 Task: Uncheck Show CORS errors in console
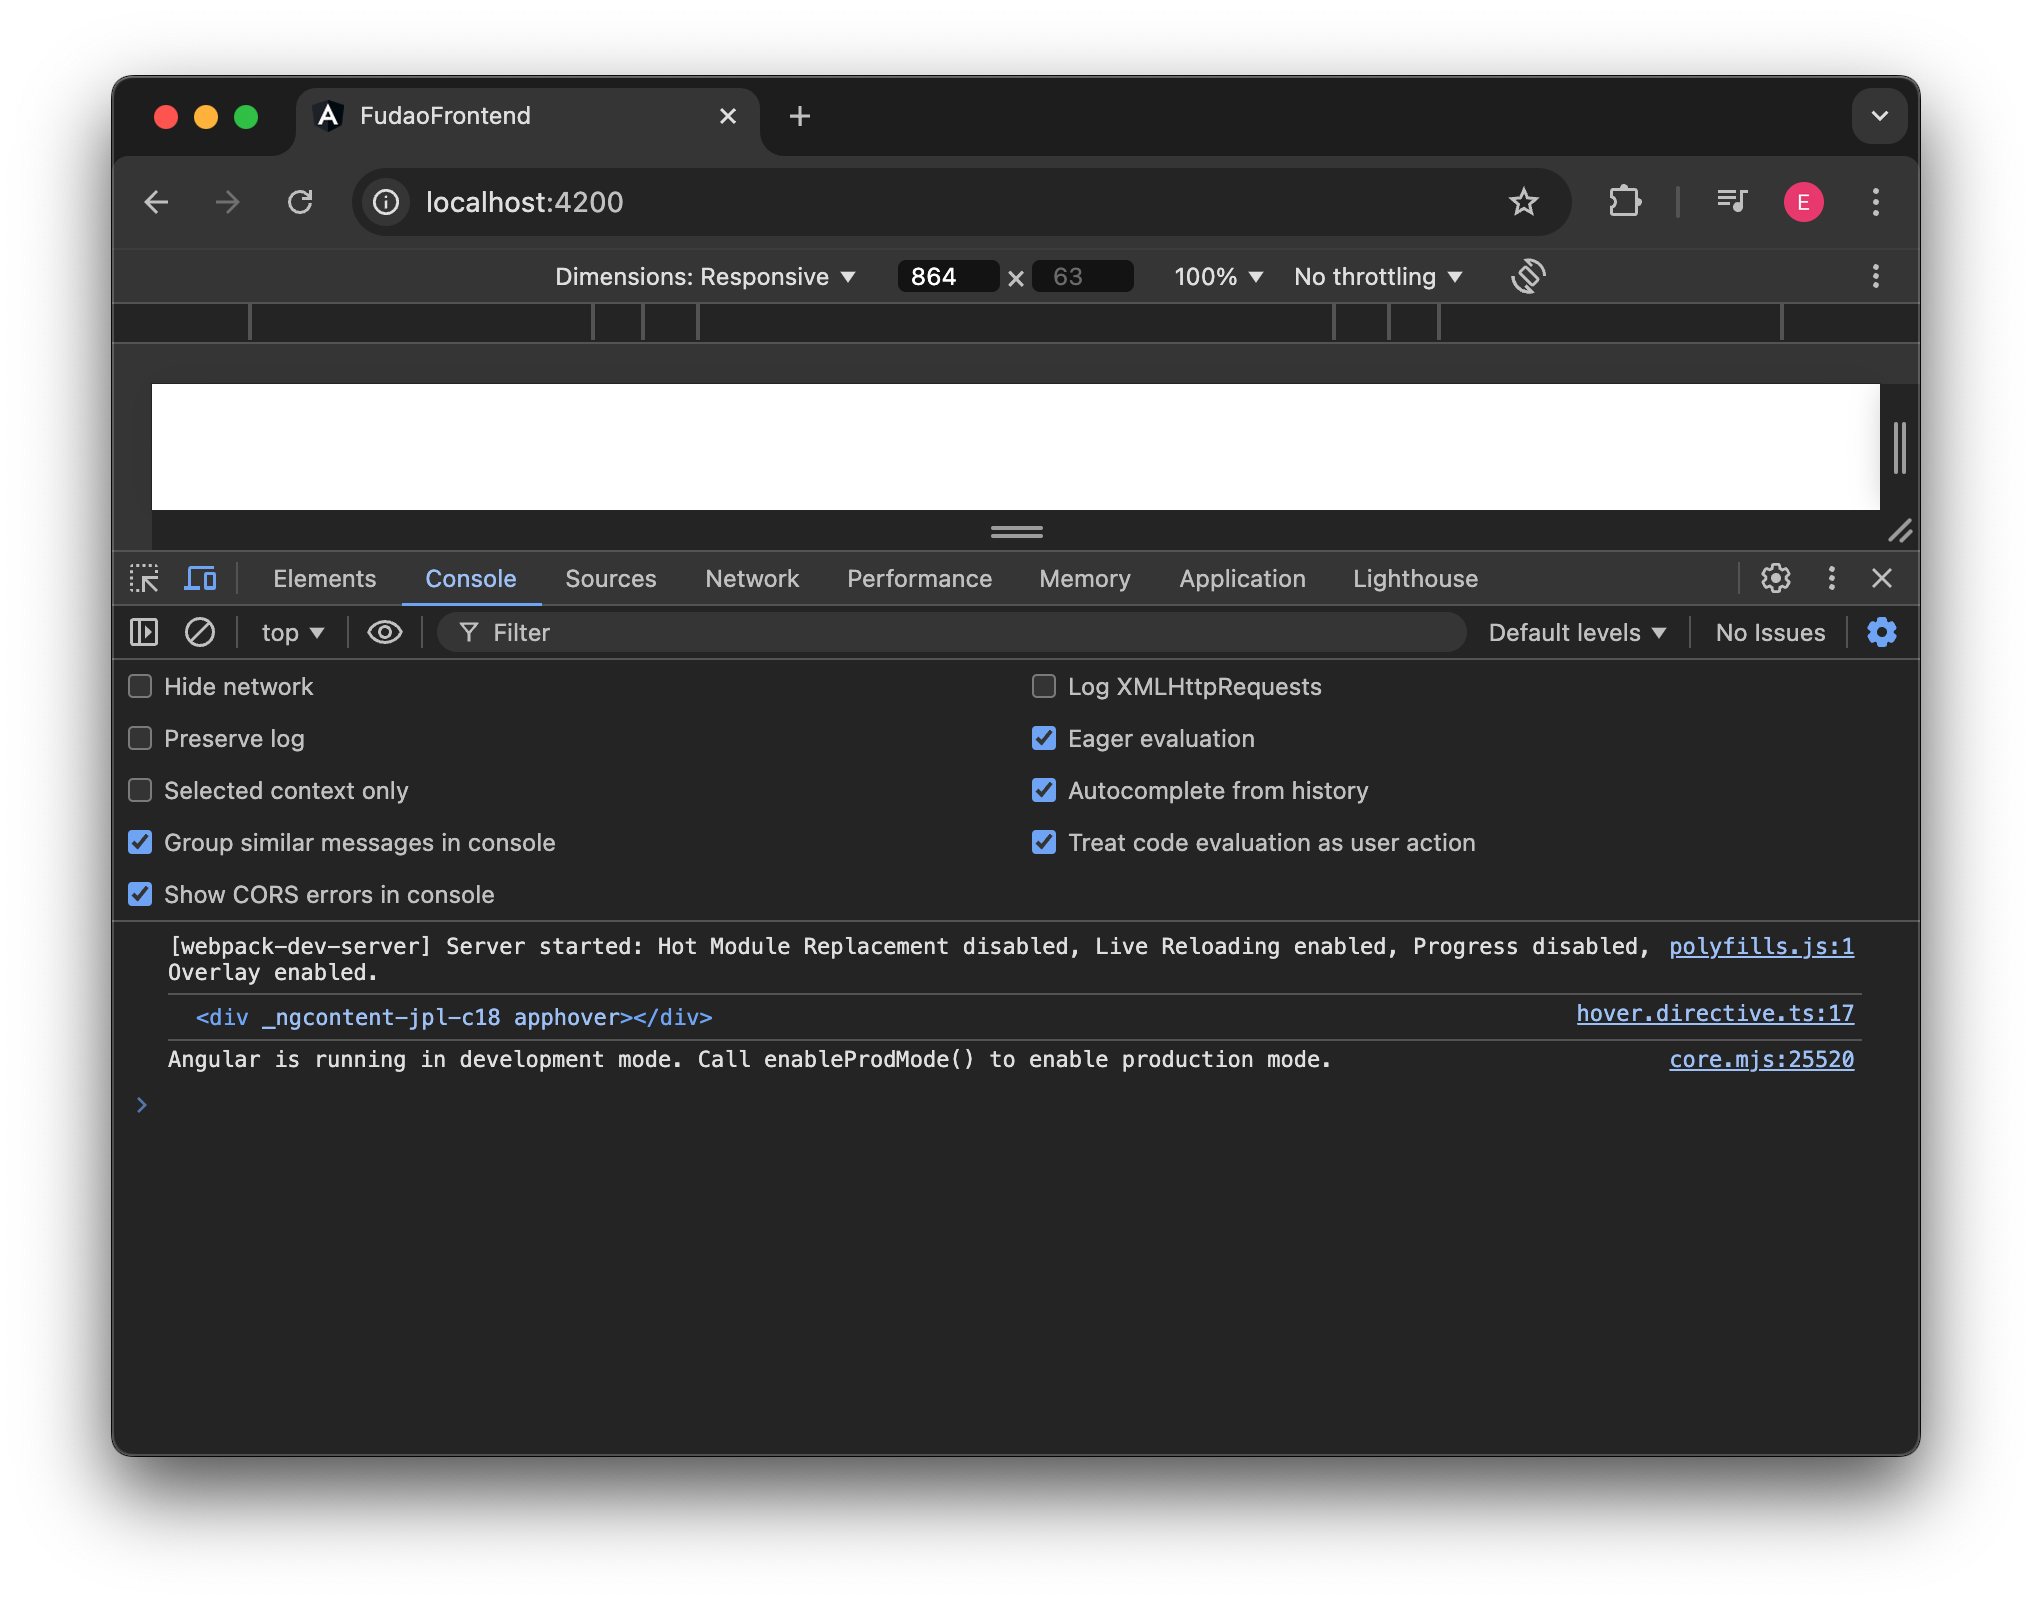[x=139, y=894]
